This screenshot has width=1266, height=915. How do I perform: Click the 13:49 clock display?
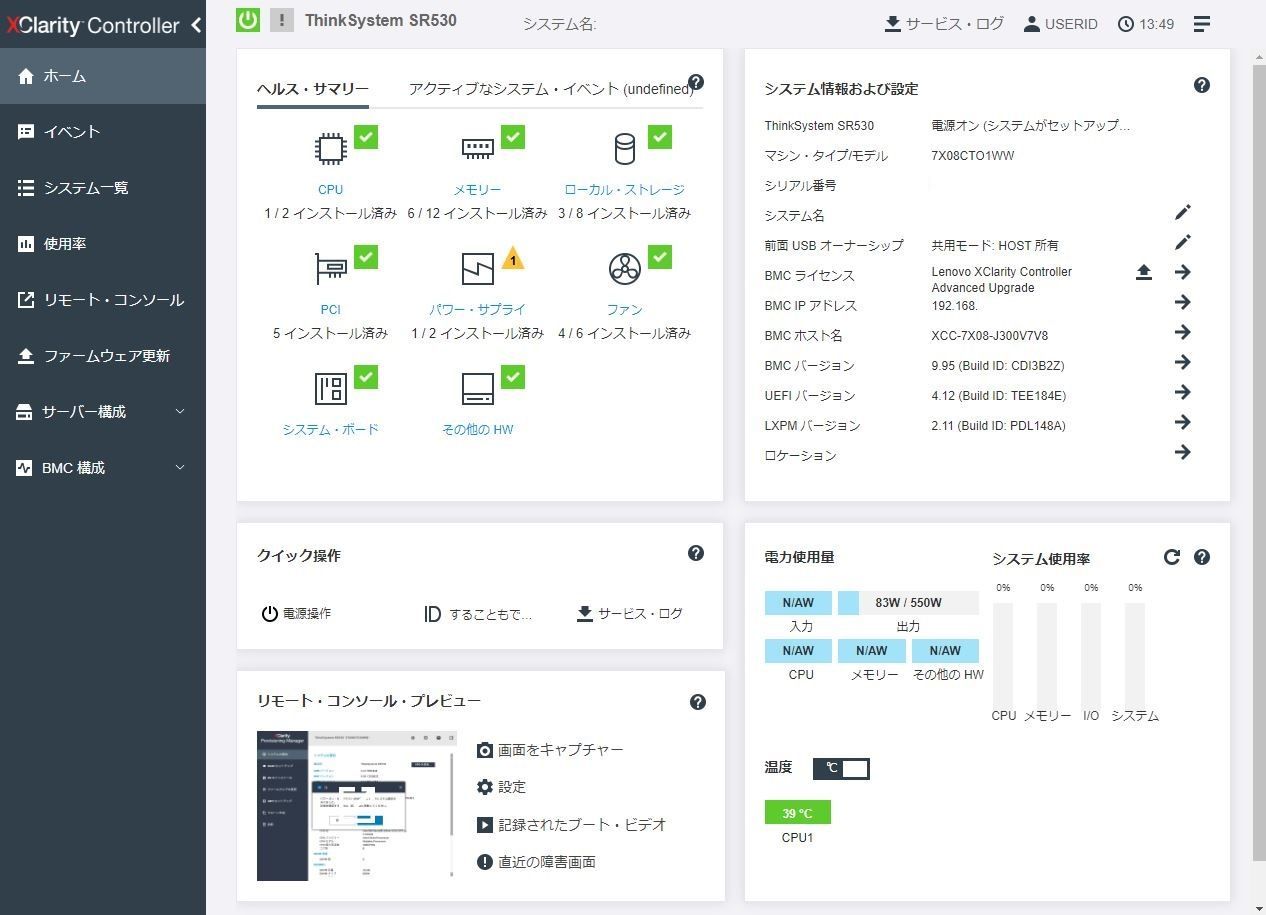click(x=1146, y=24)
